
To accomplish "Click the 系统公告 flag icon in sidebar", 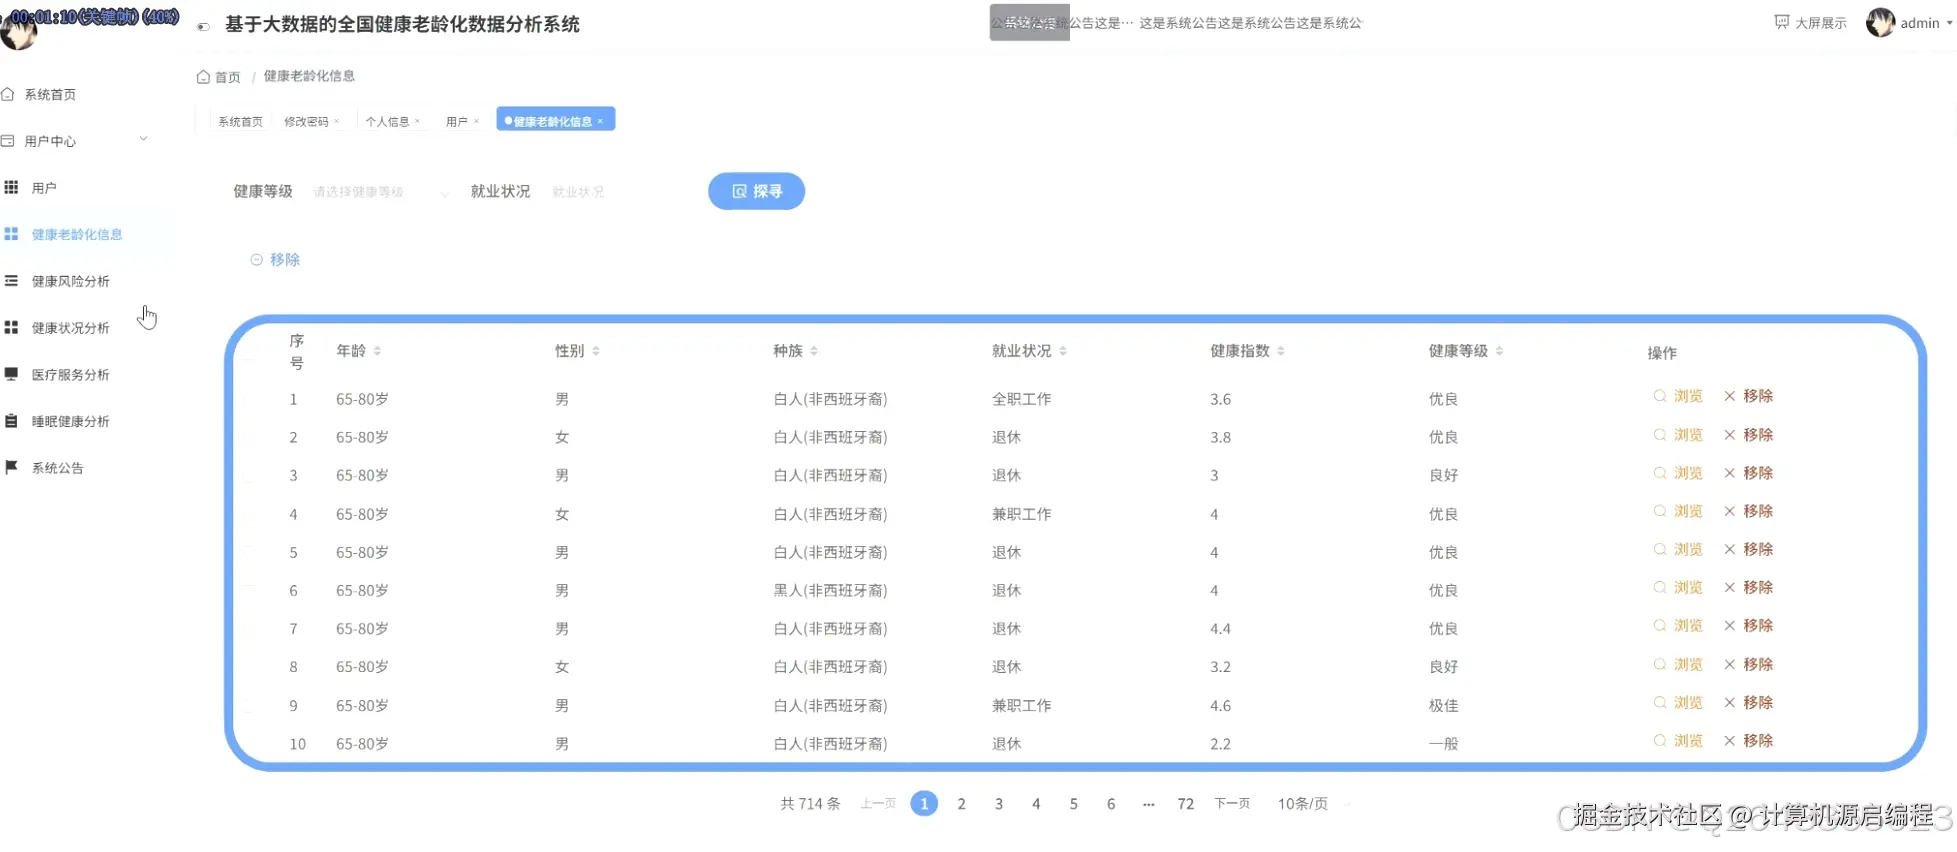I will tap(11, 467).
